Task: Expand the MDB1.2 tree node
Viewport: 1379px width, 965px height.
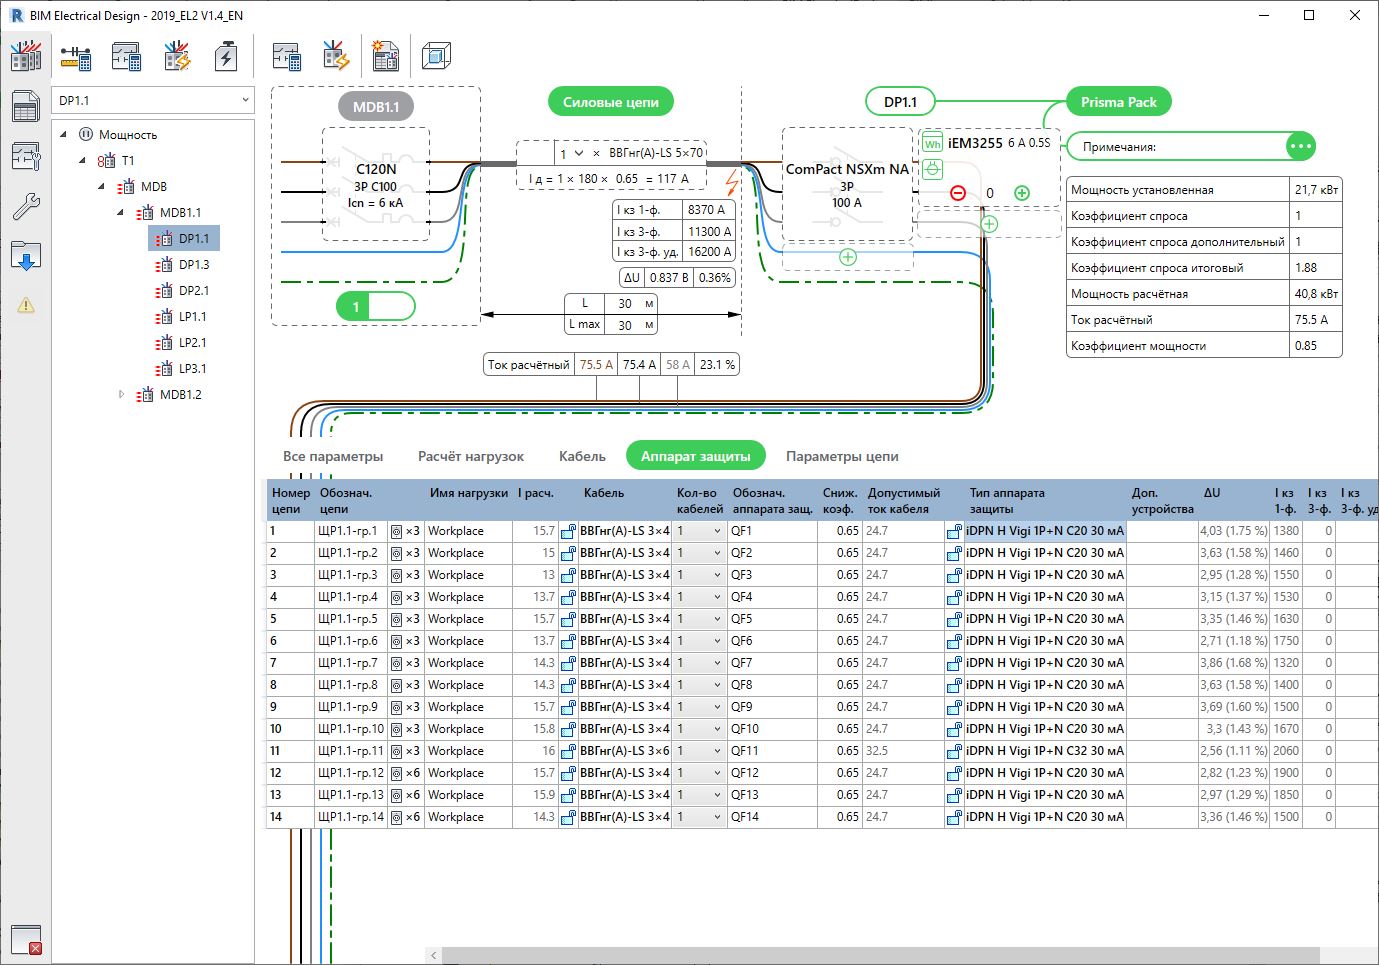Action: 122,395
